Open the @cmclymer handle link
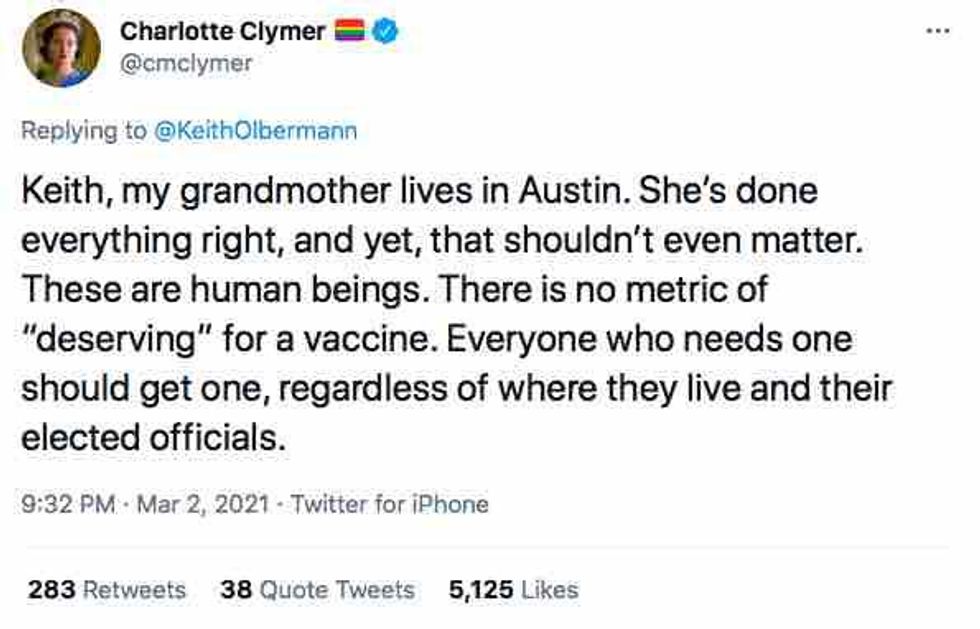 [x=186, y=62]
